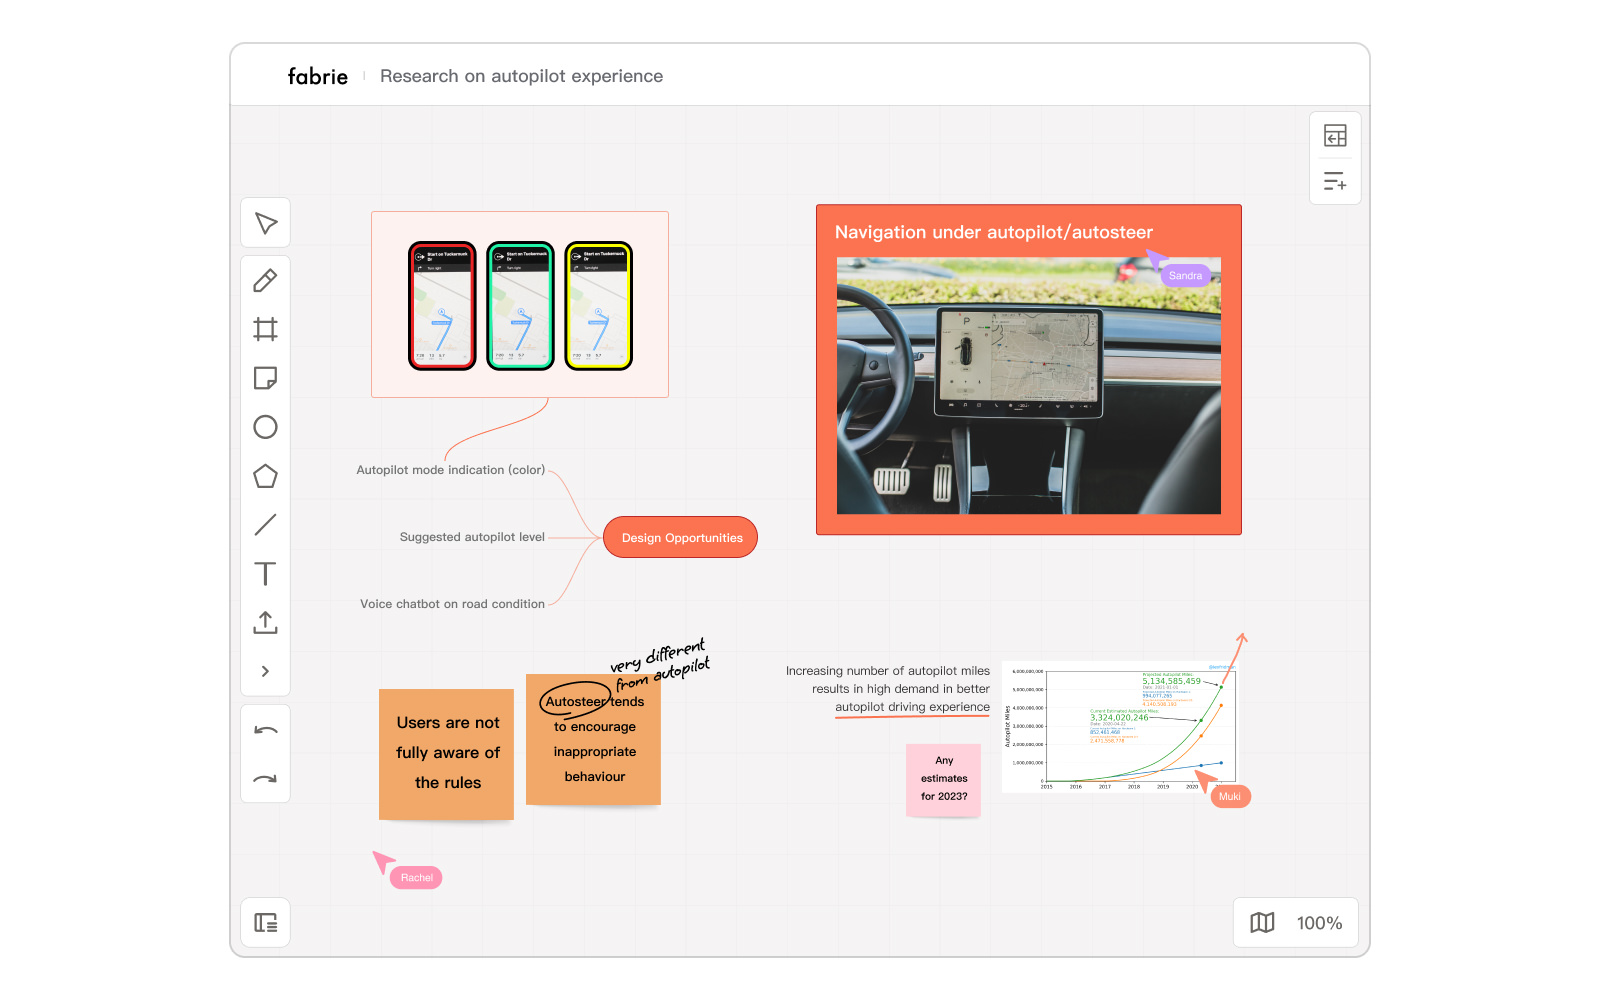Select the sticky note tool
This screenshot has width=1600, height=1000.
point(265,378)
